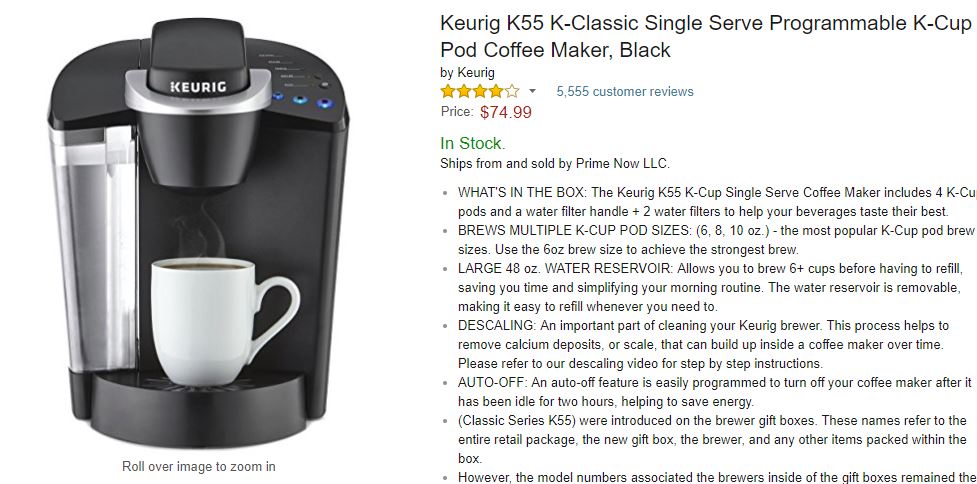977x484 pixels.
Task: Click the yellow star rating icons
Action: (479, 92)
